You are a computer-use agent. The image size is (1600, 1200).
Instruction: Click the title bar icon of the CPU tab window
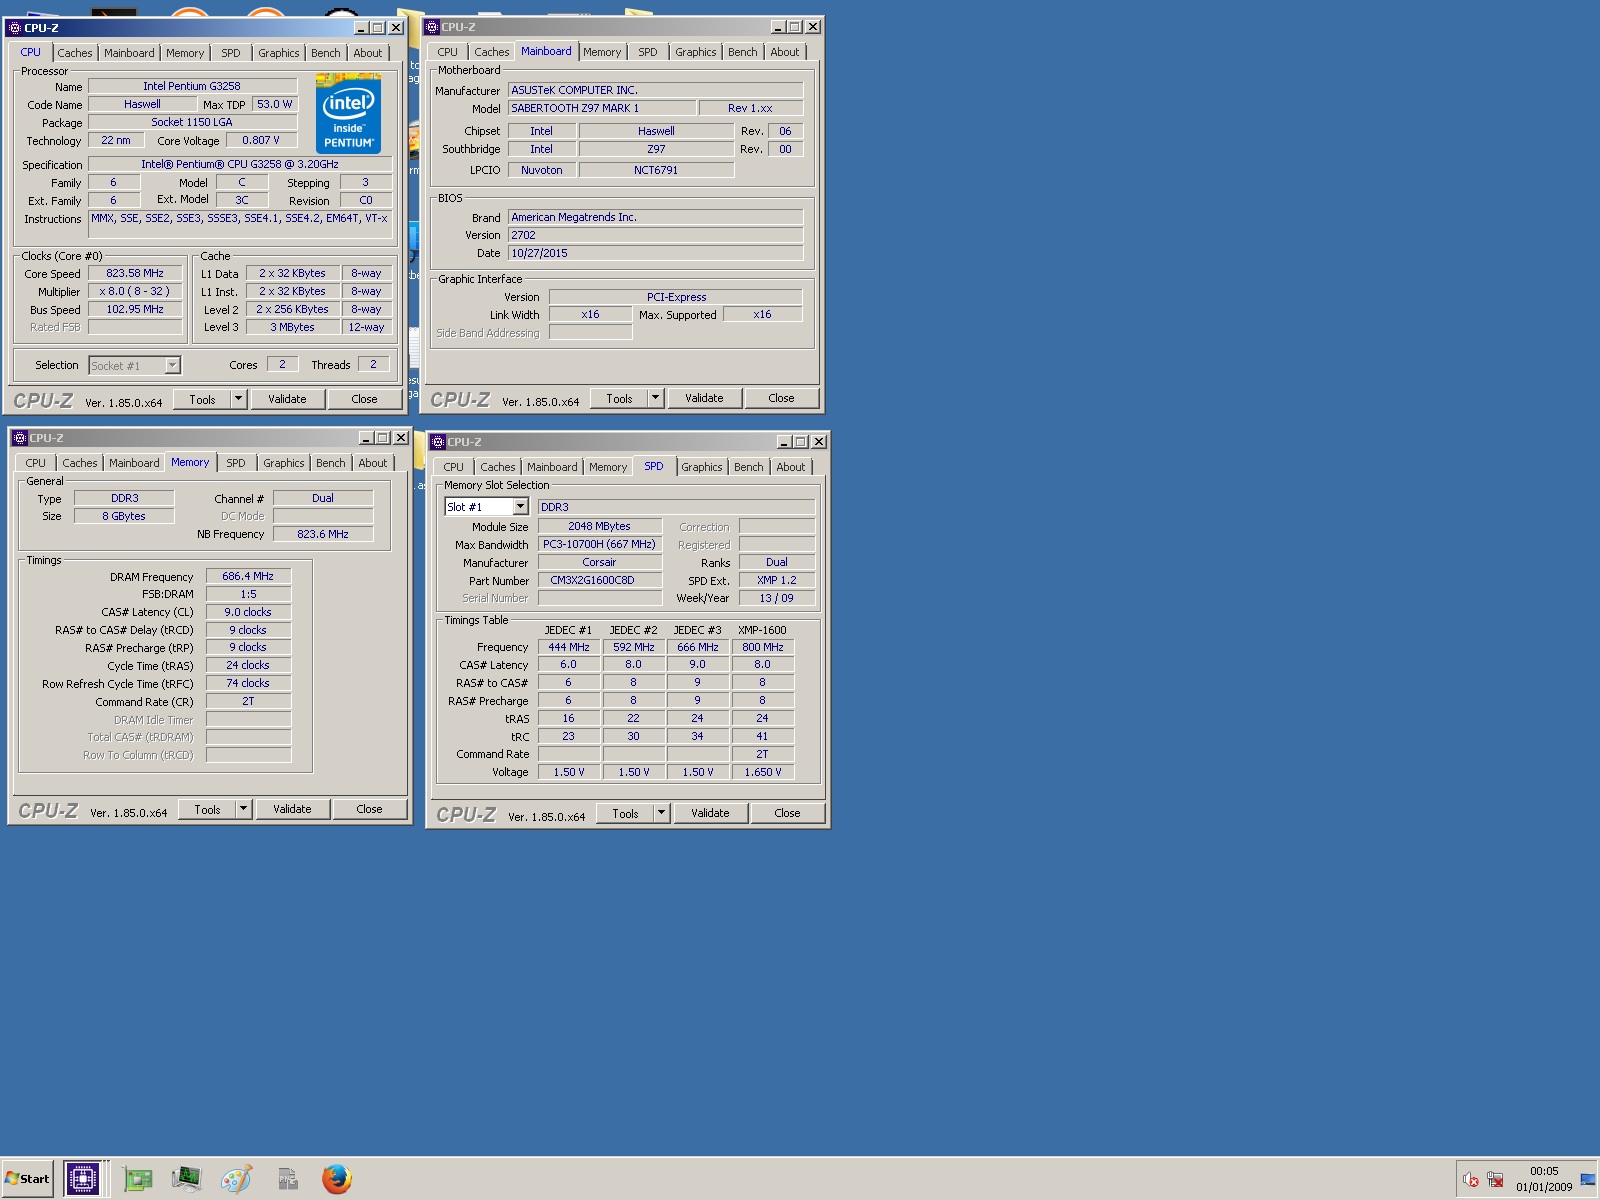(15, 28)
